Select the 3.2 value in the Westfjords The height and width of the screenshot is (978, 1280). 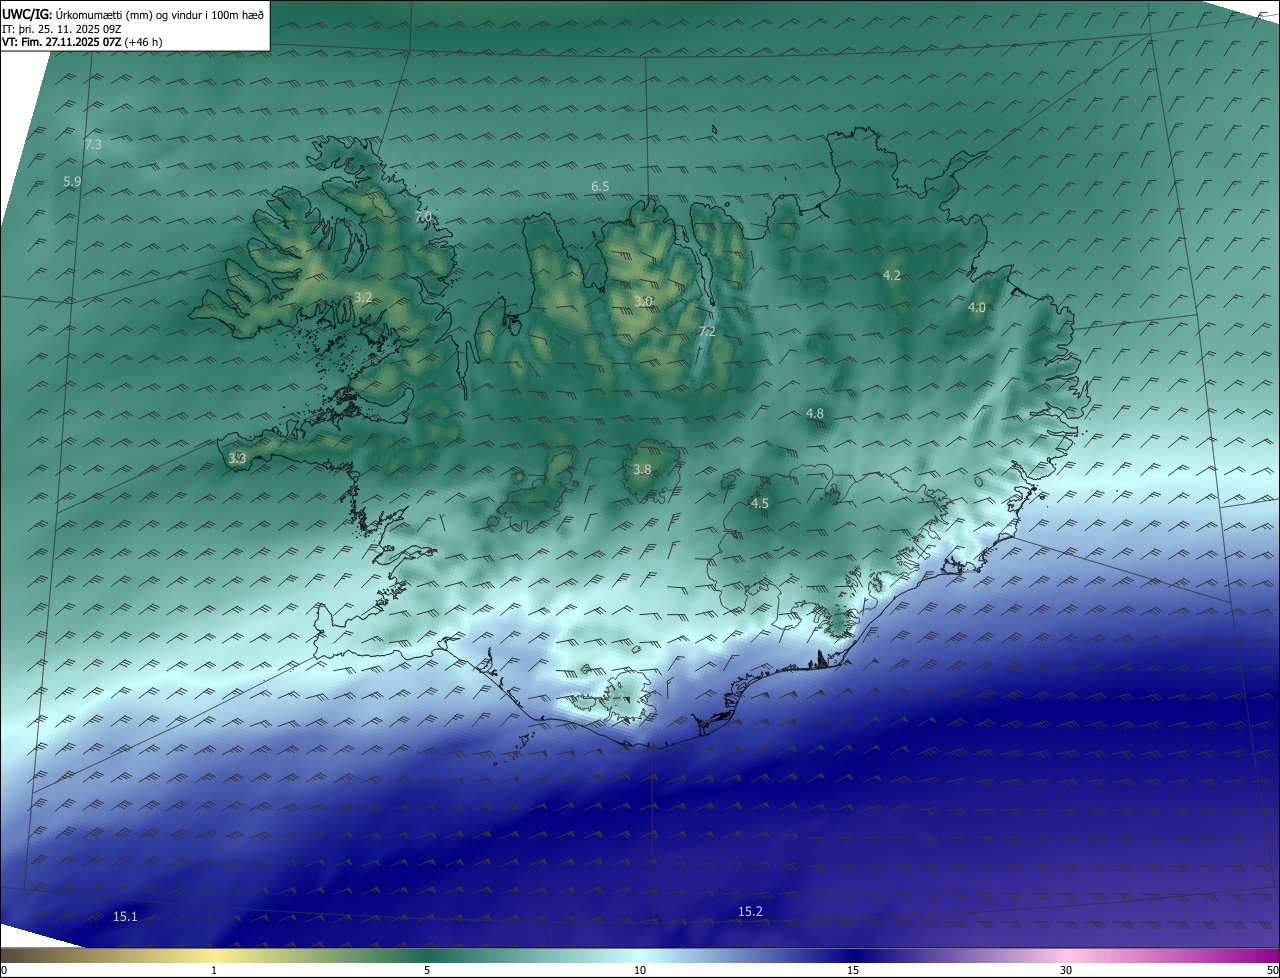363,298
